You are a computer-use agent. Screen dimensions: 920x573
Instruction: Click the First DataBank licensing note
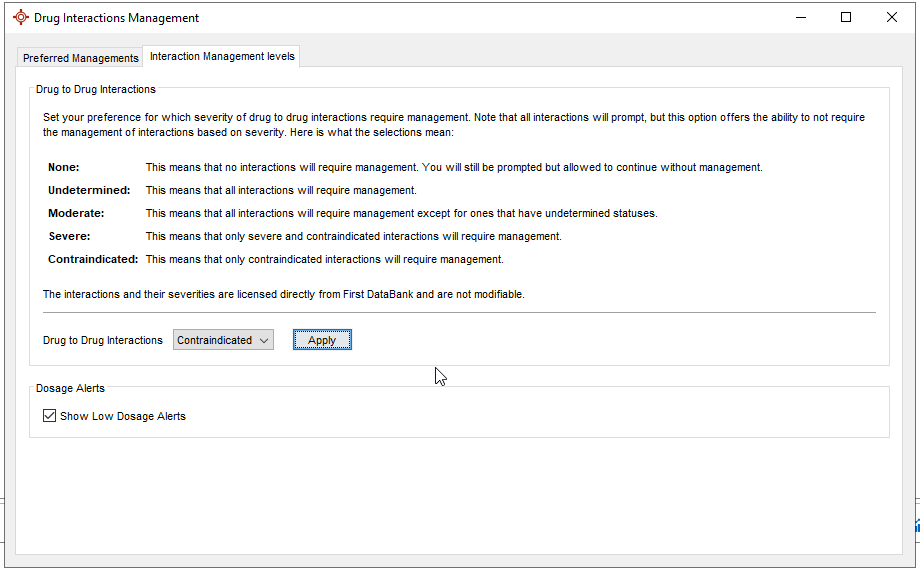(x=283, y=294)
